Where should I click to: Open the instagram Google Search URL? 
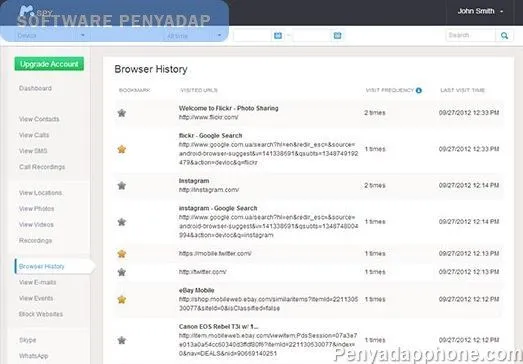[x=269, y=226]
